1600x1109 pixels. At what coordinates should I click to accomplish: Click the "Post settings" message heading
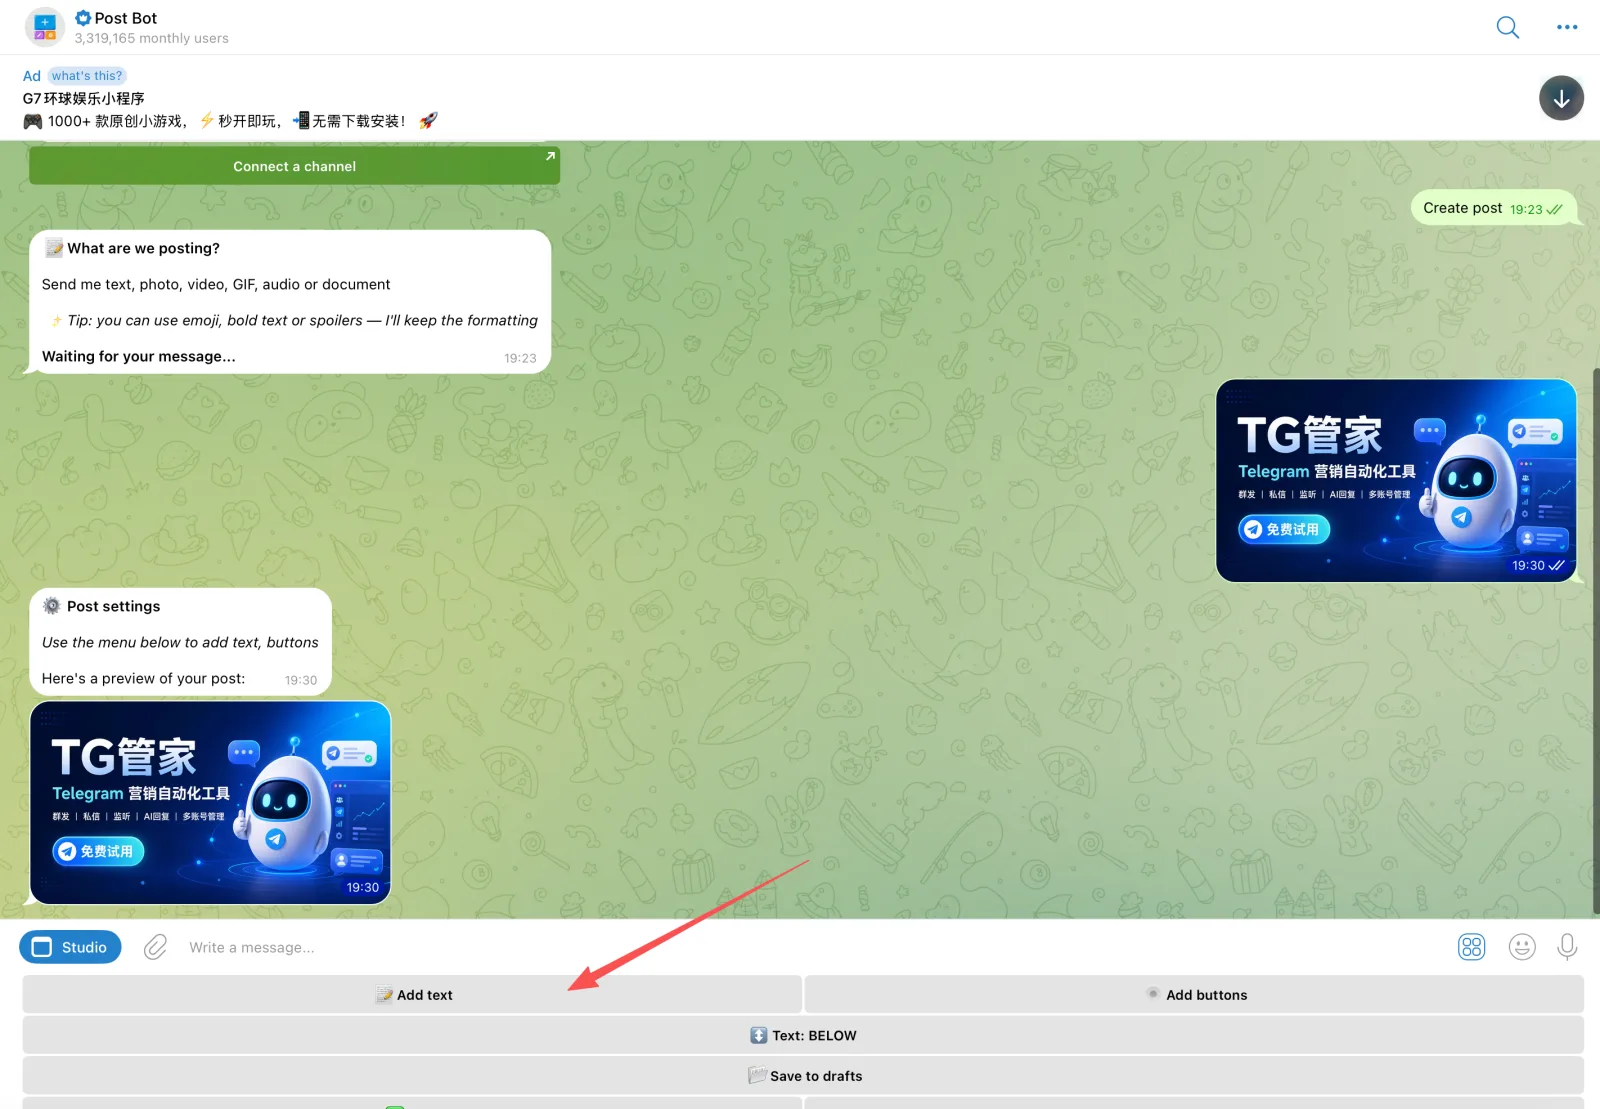(113, 606)
